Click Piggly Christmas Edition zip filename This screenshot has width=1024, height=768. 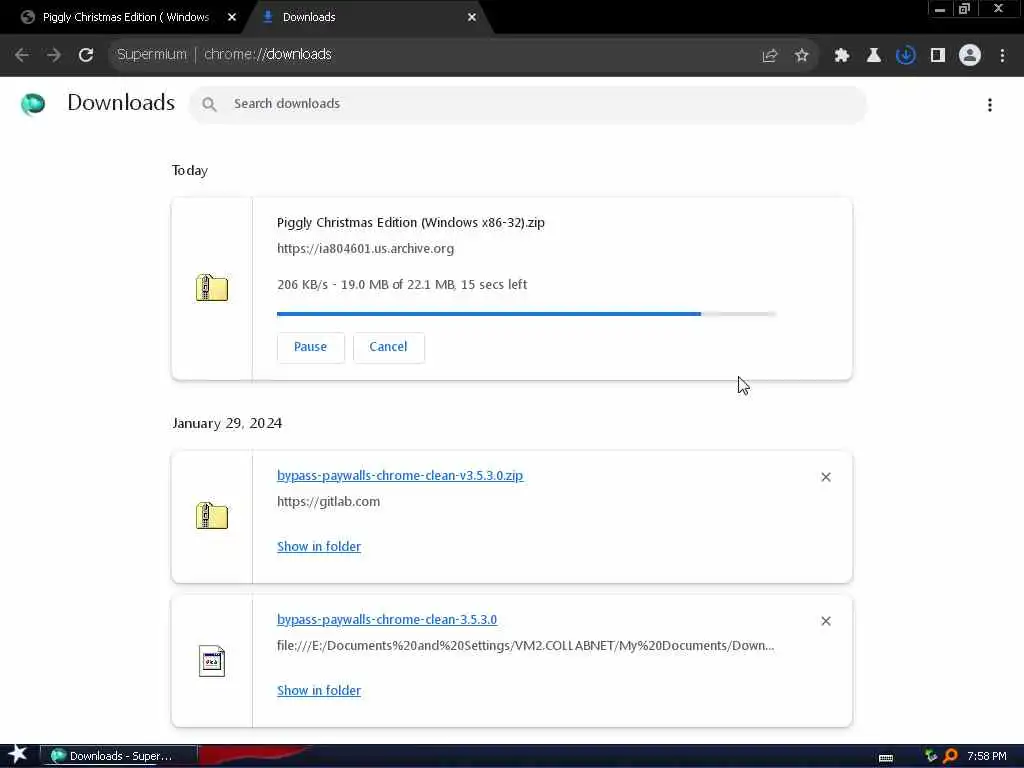point(411,223)
